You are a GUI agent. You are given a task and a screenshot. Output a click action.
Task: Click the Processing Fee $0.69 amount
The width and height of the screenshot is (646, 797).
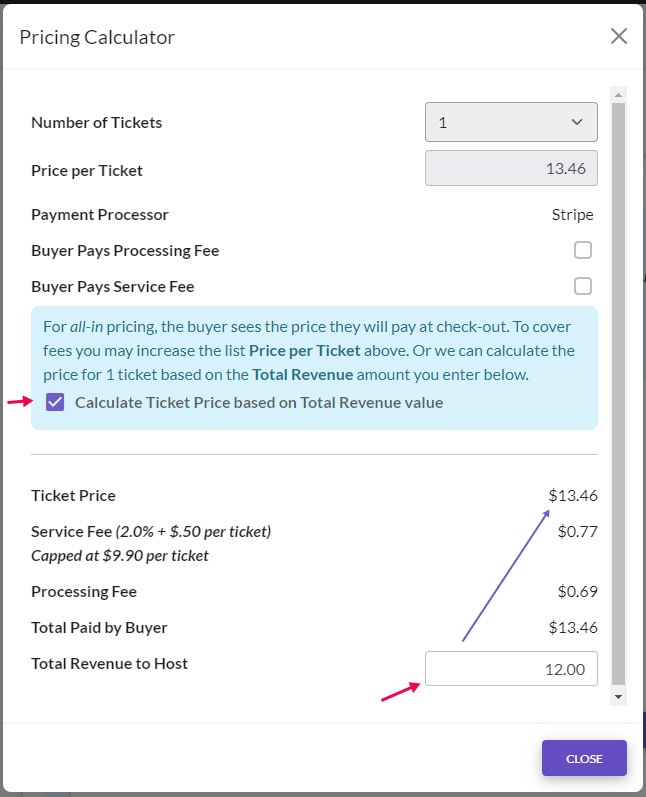point(577,591)
